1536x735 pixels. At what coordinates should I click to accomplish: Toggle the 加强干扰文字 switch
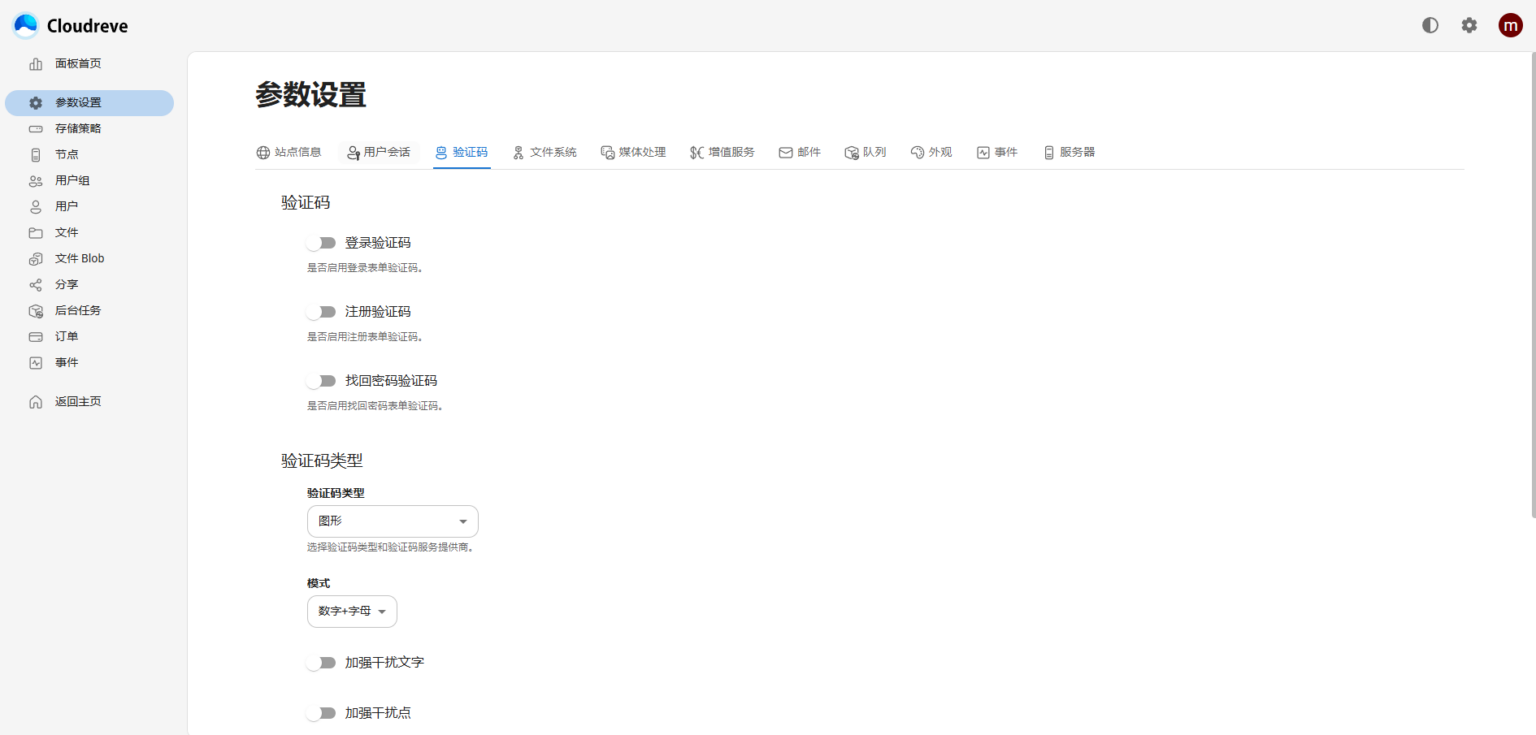321,663
